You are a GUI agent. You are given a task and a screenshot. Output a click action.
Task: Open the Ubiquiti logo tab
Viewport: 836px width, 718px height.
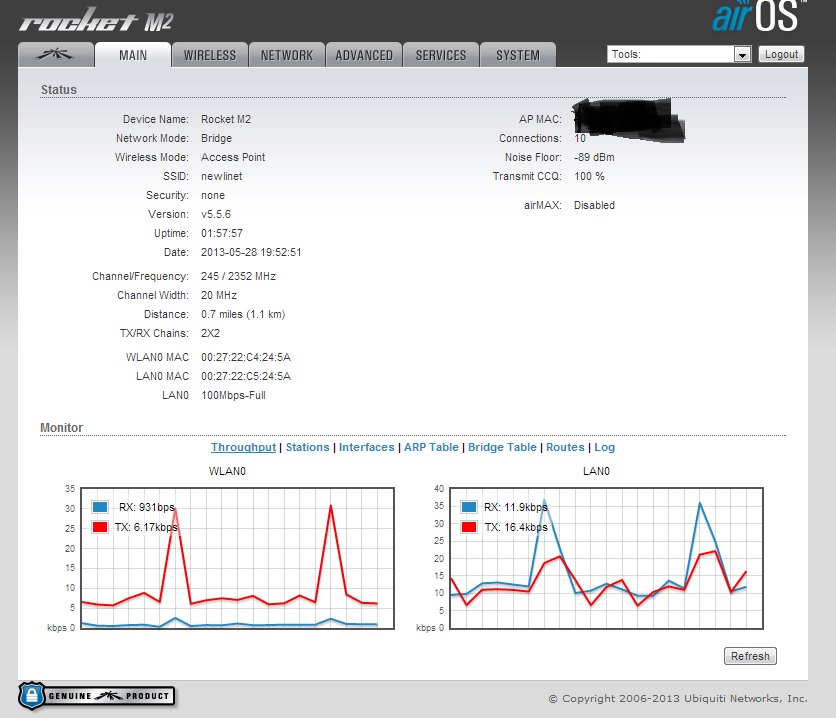[56, 55]
